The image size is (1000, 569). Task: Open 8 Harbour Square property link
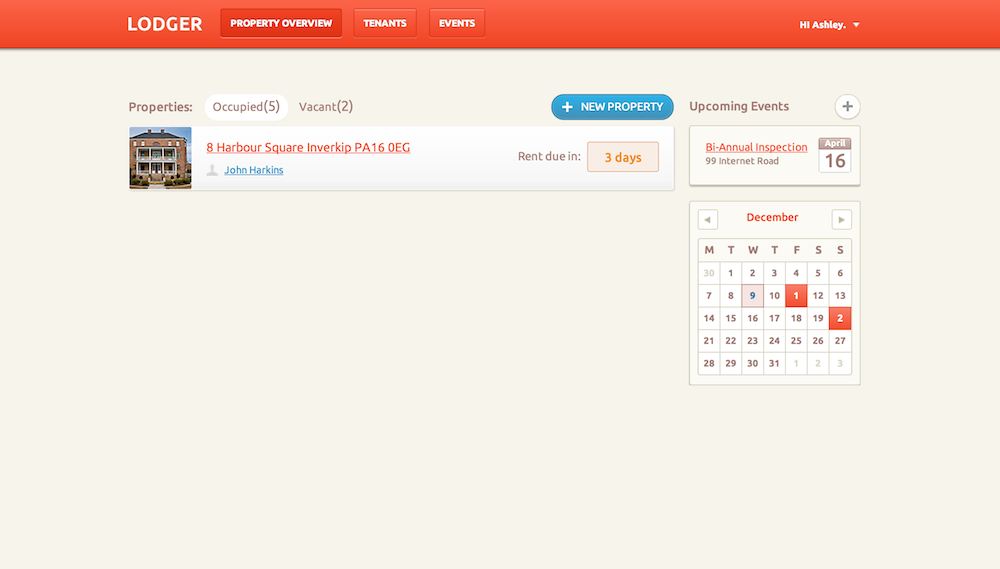pyautogui.click(x=308, y=148)
